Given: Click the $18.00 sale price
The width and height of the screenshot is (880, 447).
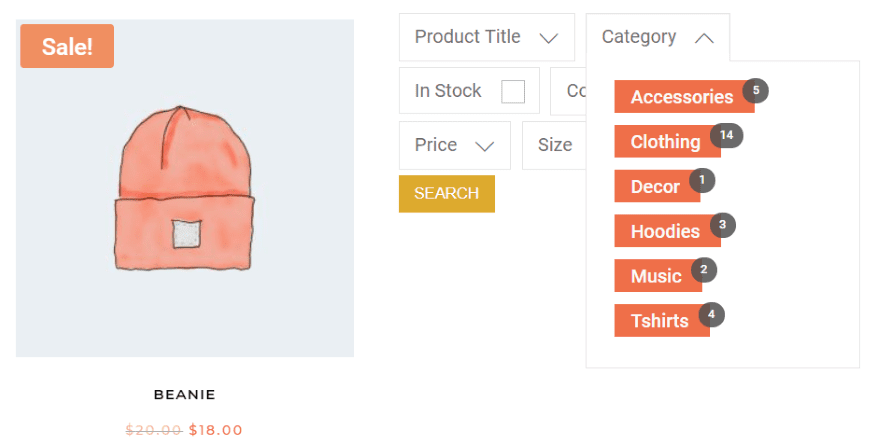Looking at the screenshot, I should click(216, 430).
